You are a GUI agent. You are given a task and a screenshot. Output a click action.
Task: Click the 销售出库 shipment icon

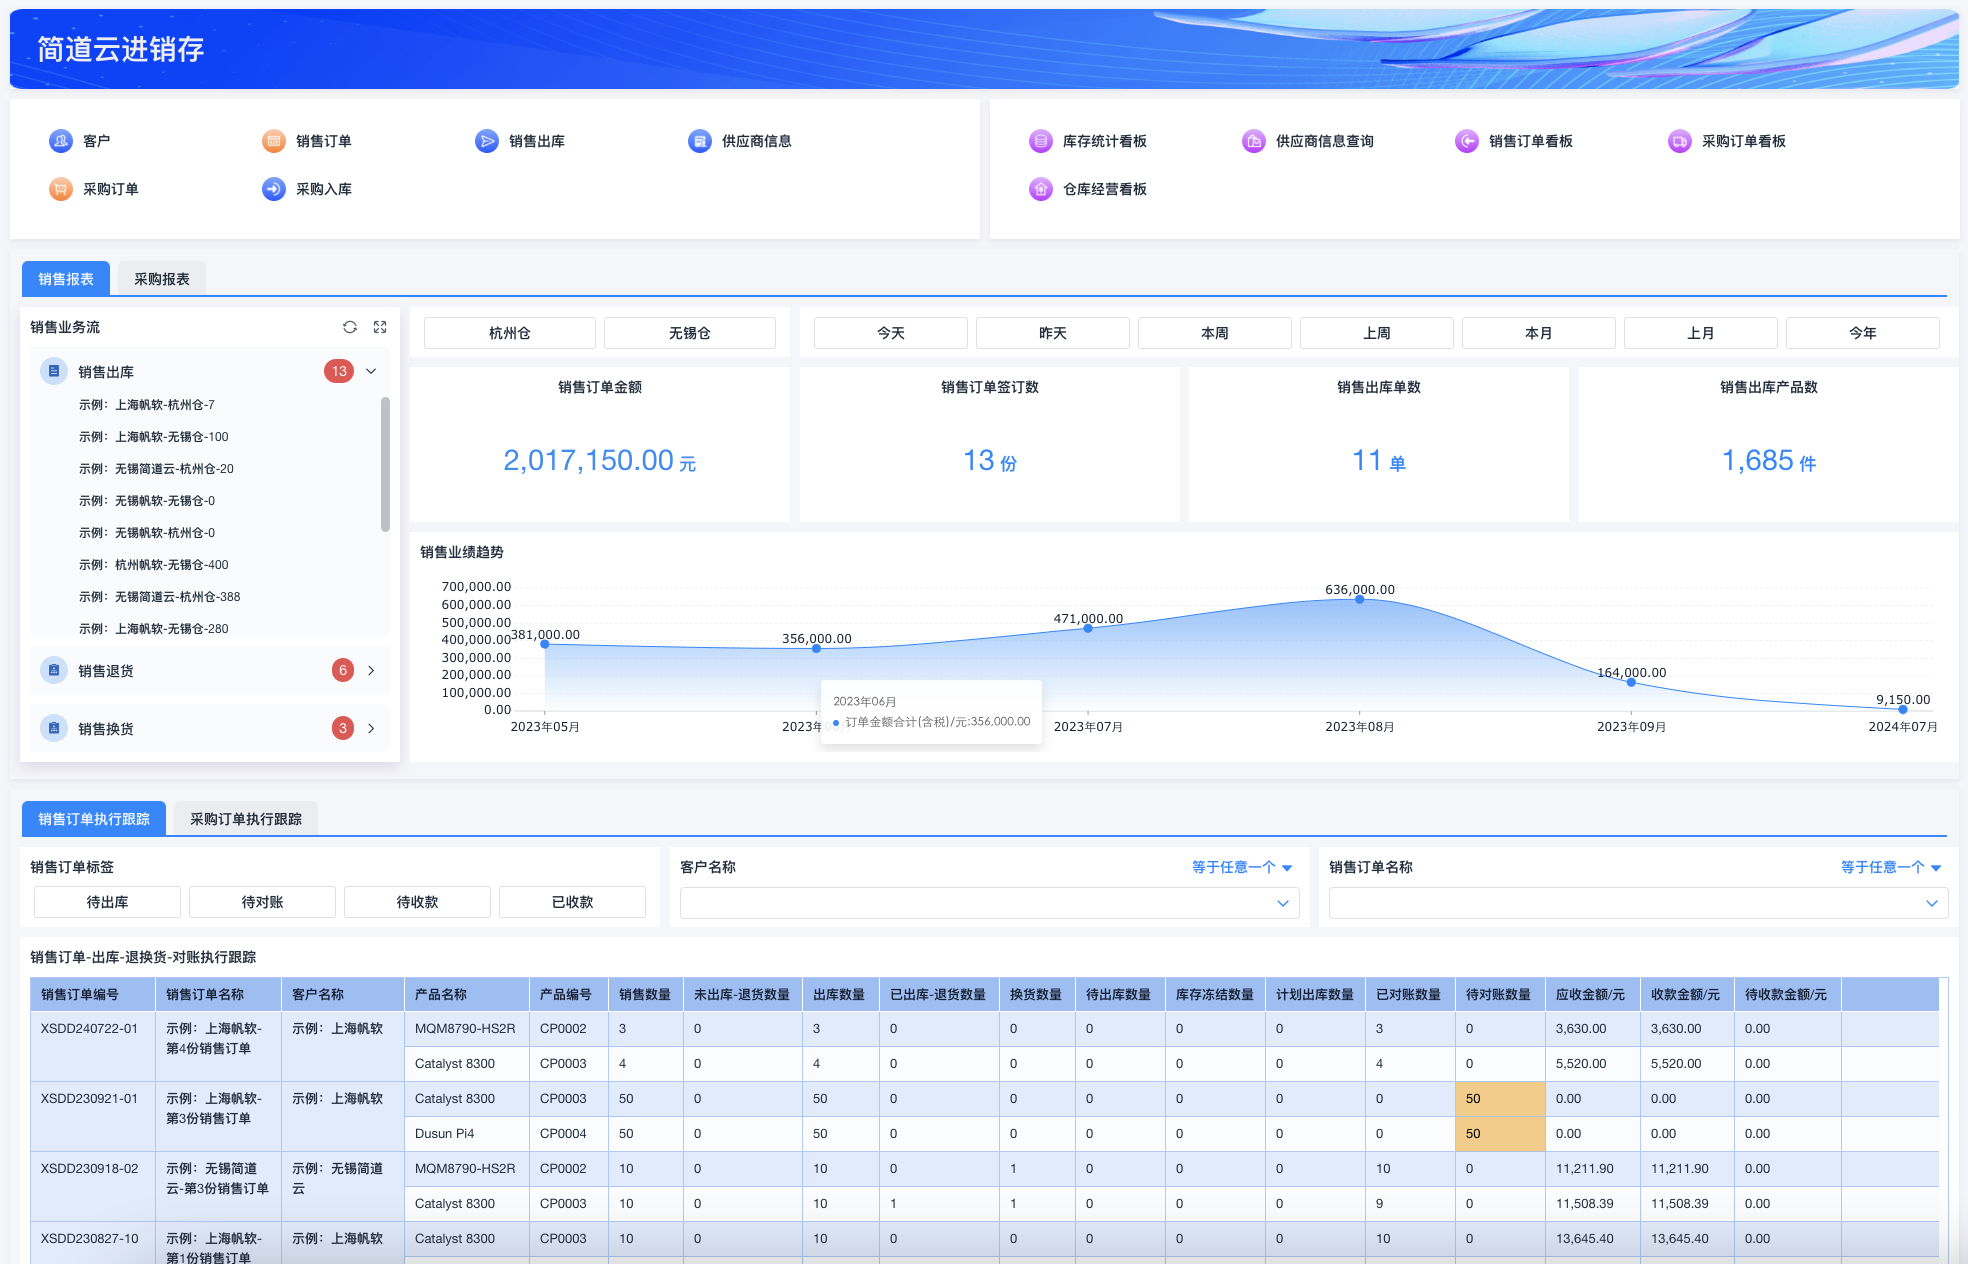487,141
